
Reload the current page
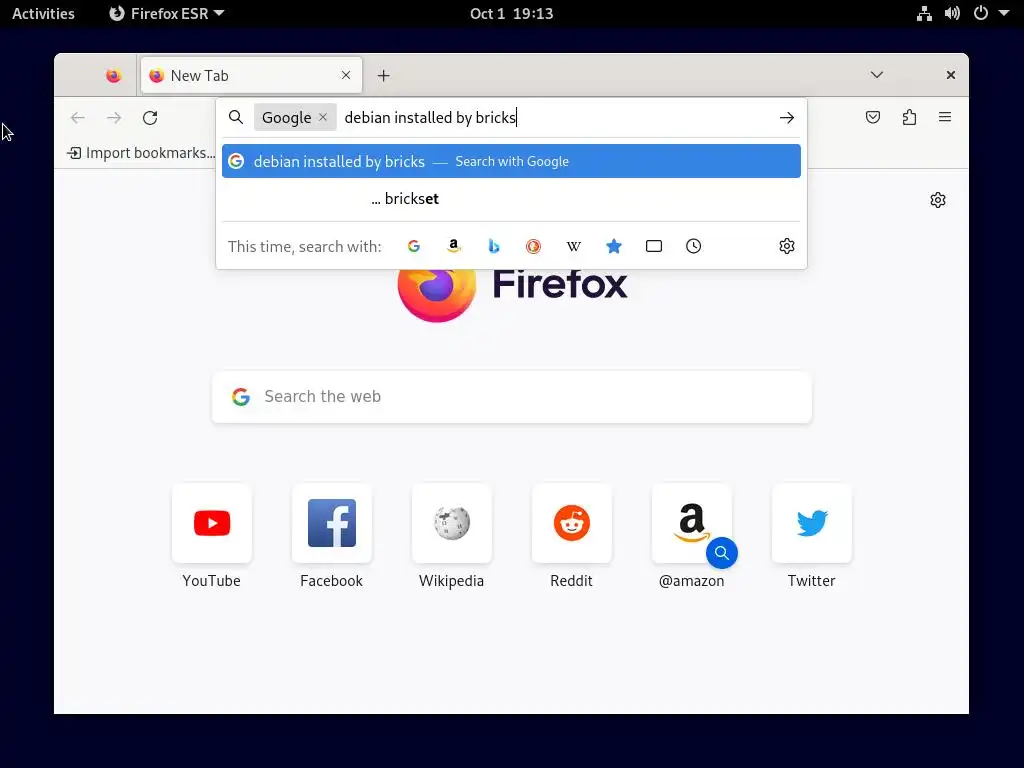[150, 118]
